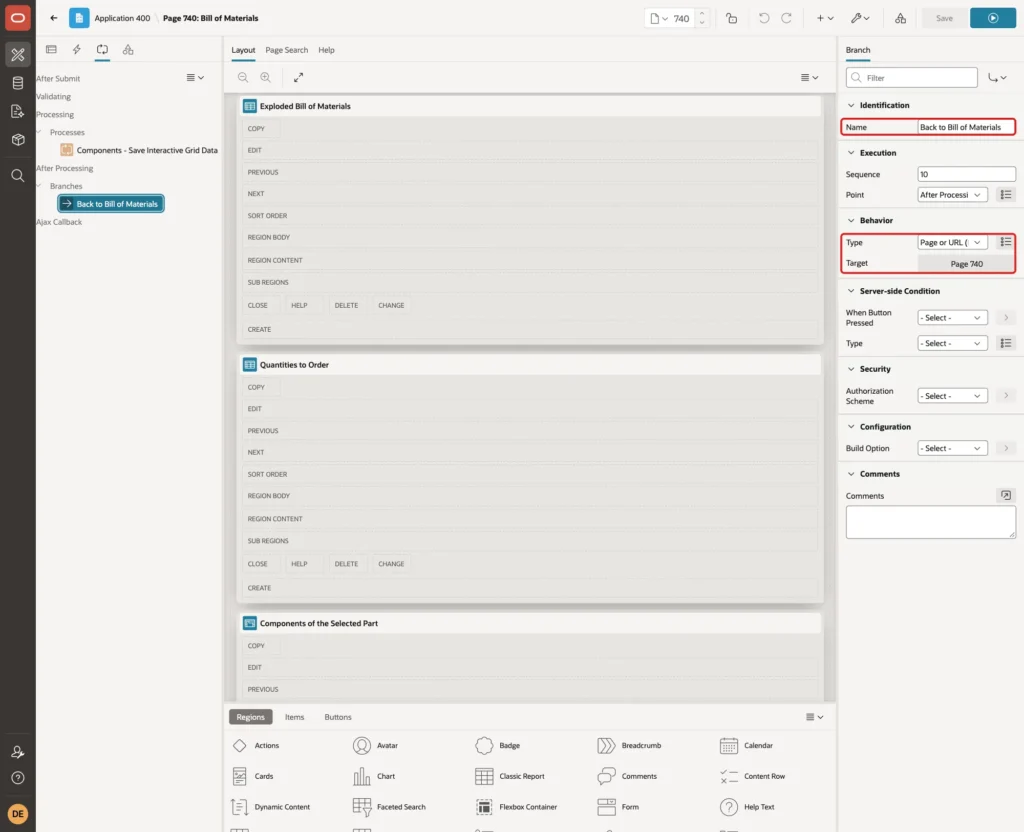Switch to the Page Search tab
The height and width of the screenshot is (832, 1024).
(x=286, y=50)
